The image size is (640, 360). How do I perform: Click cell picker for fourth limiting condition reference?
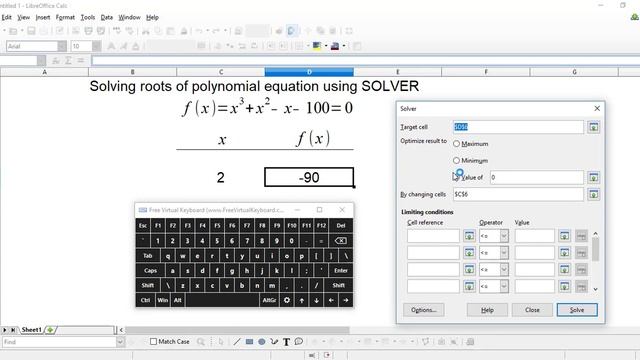point(469,286)
